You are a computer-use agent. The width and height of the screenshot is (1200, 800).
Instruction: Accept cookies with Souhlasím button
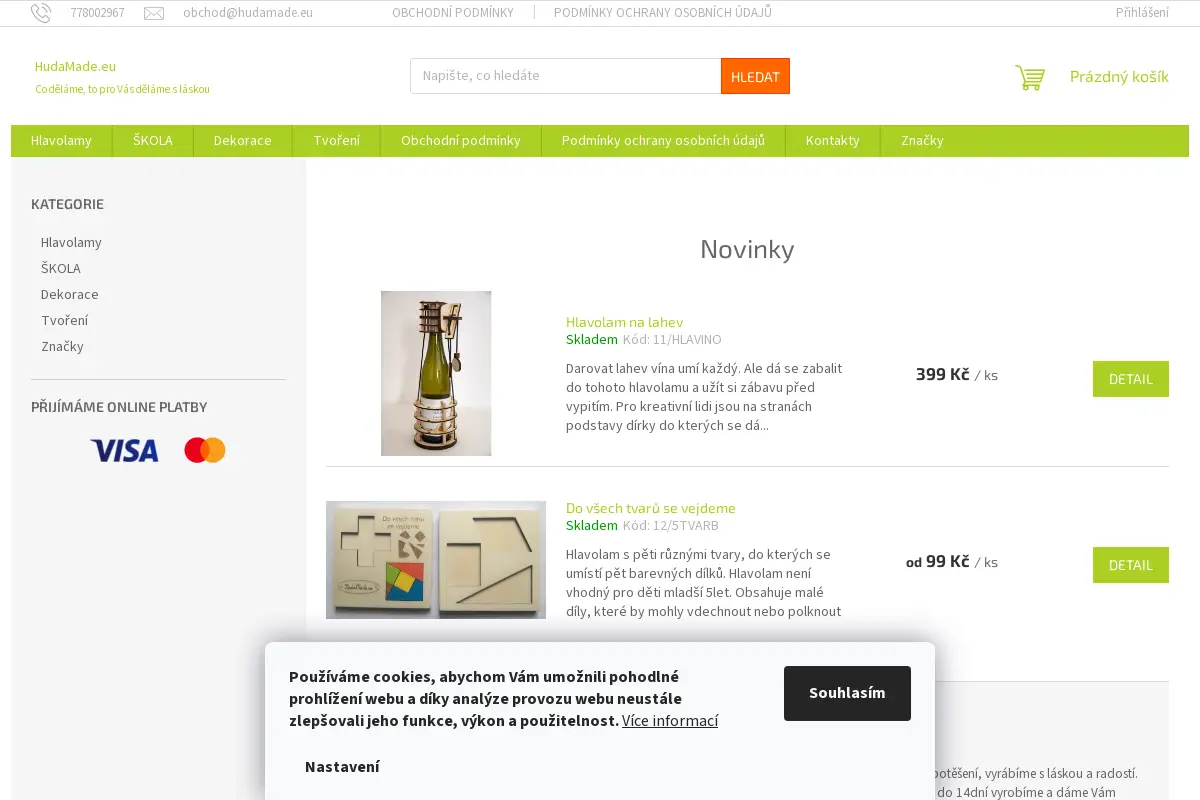point(847,693)
